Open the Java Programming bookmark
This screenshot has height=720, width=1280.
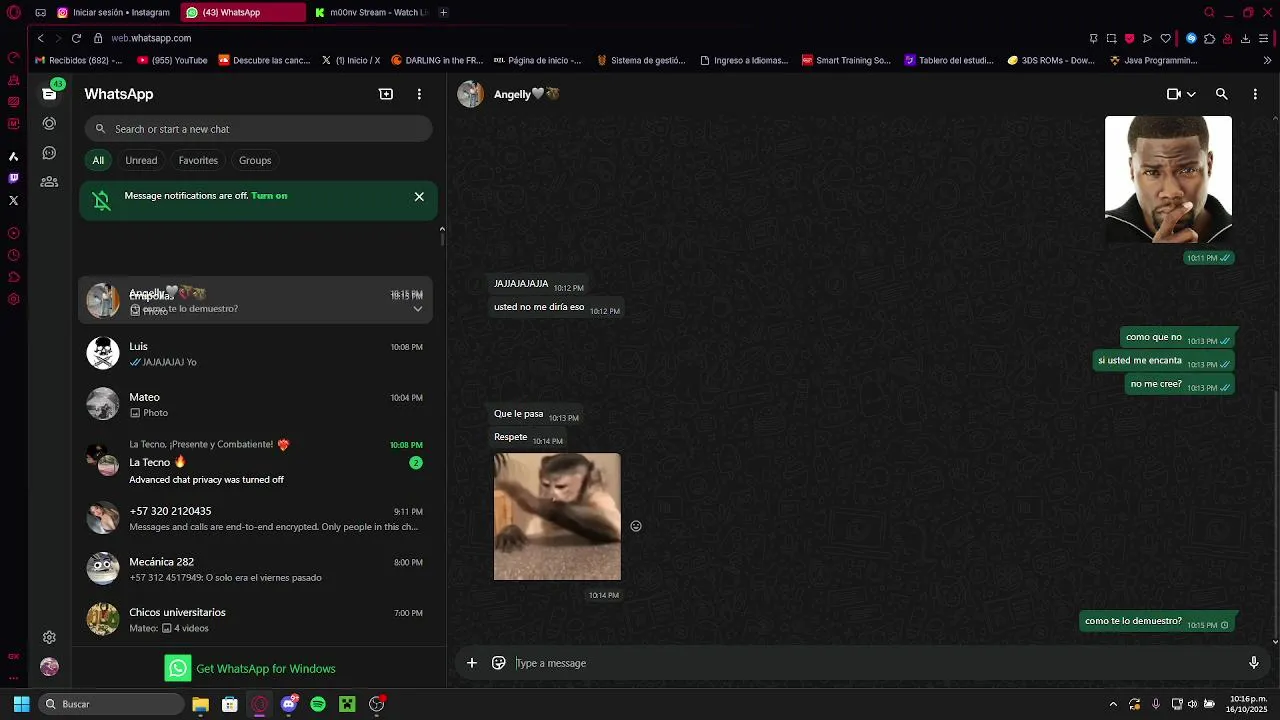1153,60
